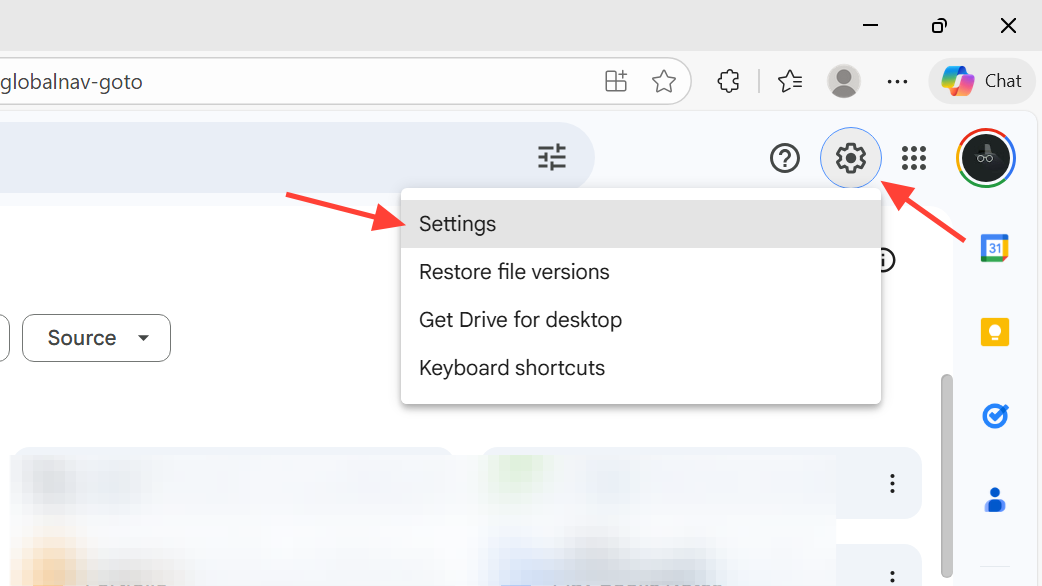The image size is (1042, 586).
Task: Open Google Keep from side panel
Action: [994, 332]
